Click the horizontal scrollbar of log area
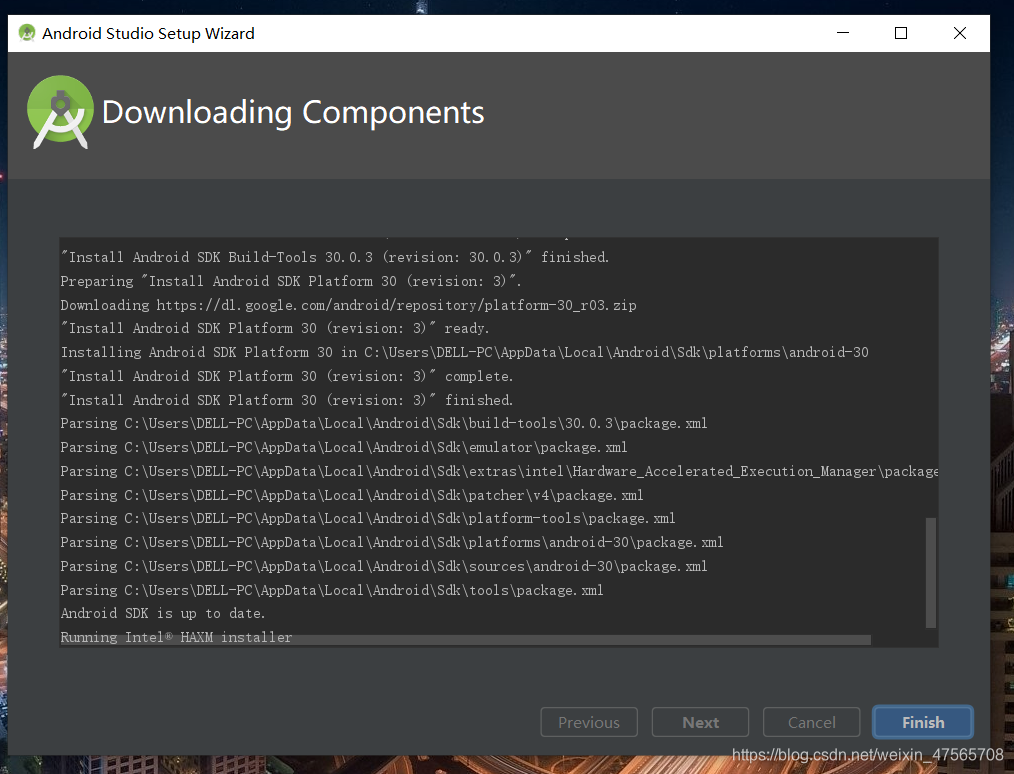 [x=466, y=640]
